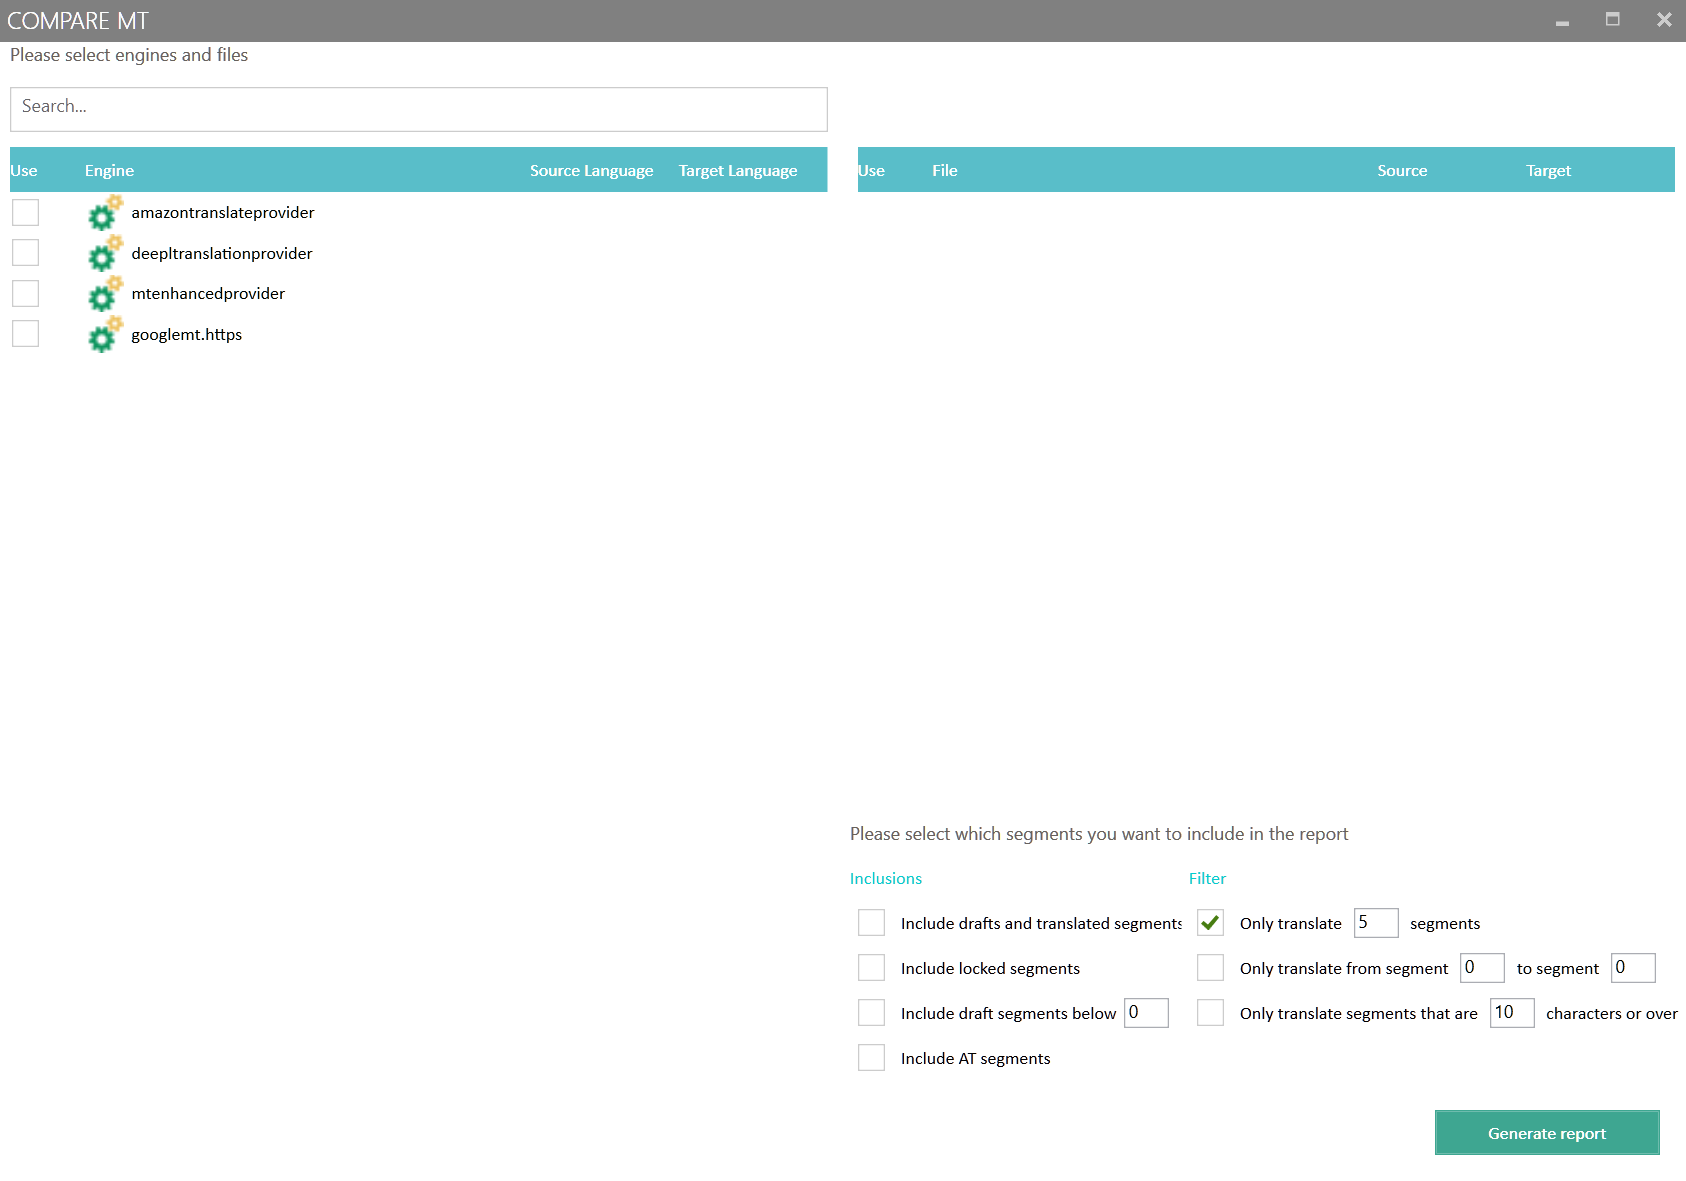Enable the amazontranslateprovider engine checkbox
Screen dimensions: 1686x1181
[x=26, y=212]
